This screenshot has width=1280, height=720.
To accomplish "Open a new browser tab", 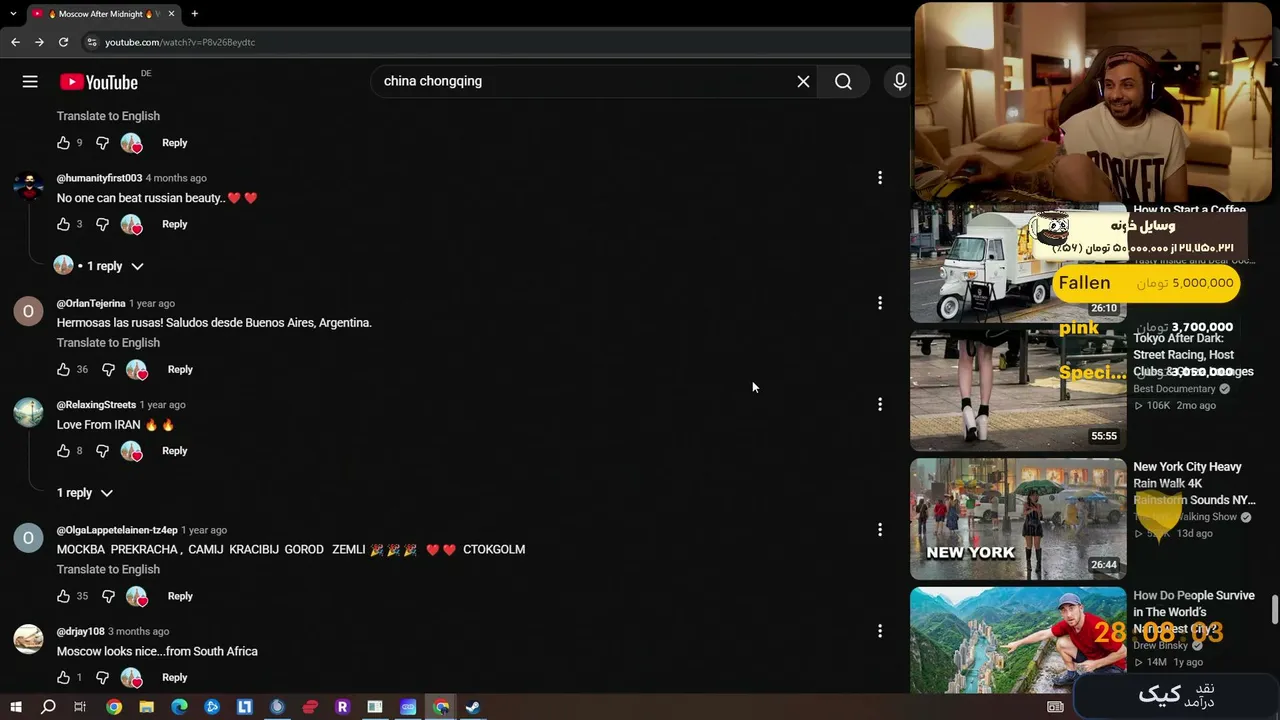I will pos(194,14).
